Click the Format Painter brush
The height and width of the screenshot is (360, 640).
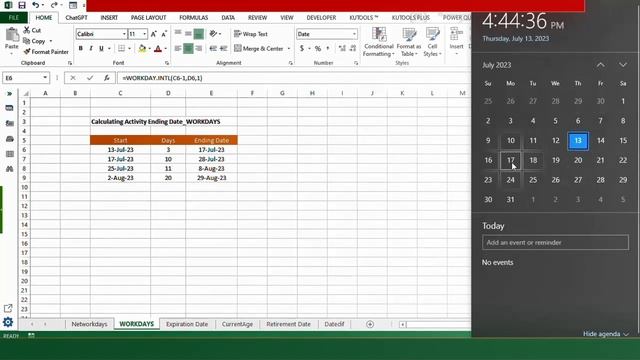[x=27, y=52]
